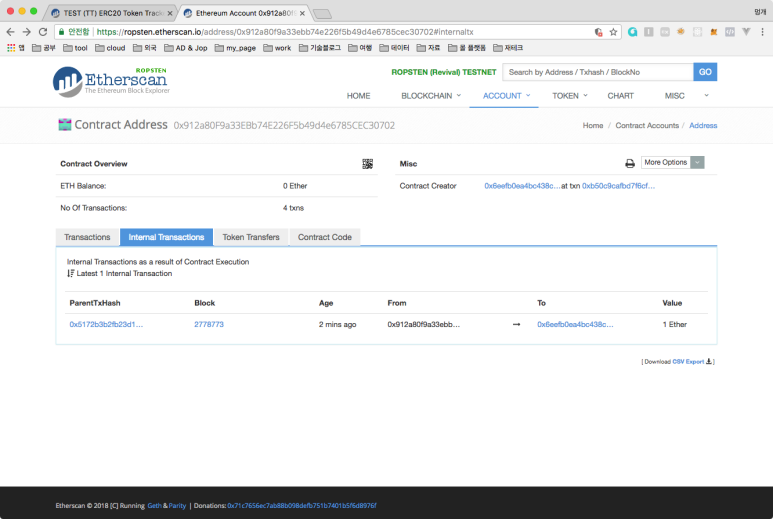Image resolution: width=773 pixels, height=519 pixels.
Task: Open a new browser tab
Action: point(322,14)
